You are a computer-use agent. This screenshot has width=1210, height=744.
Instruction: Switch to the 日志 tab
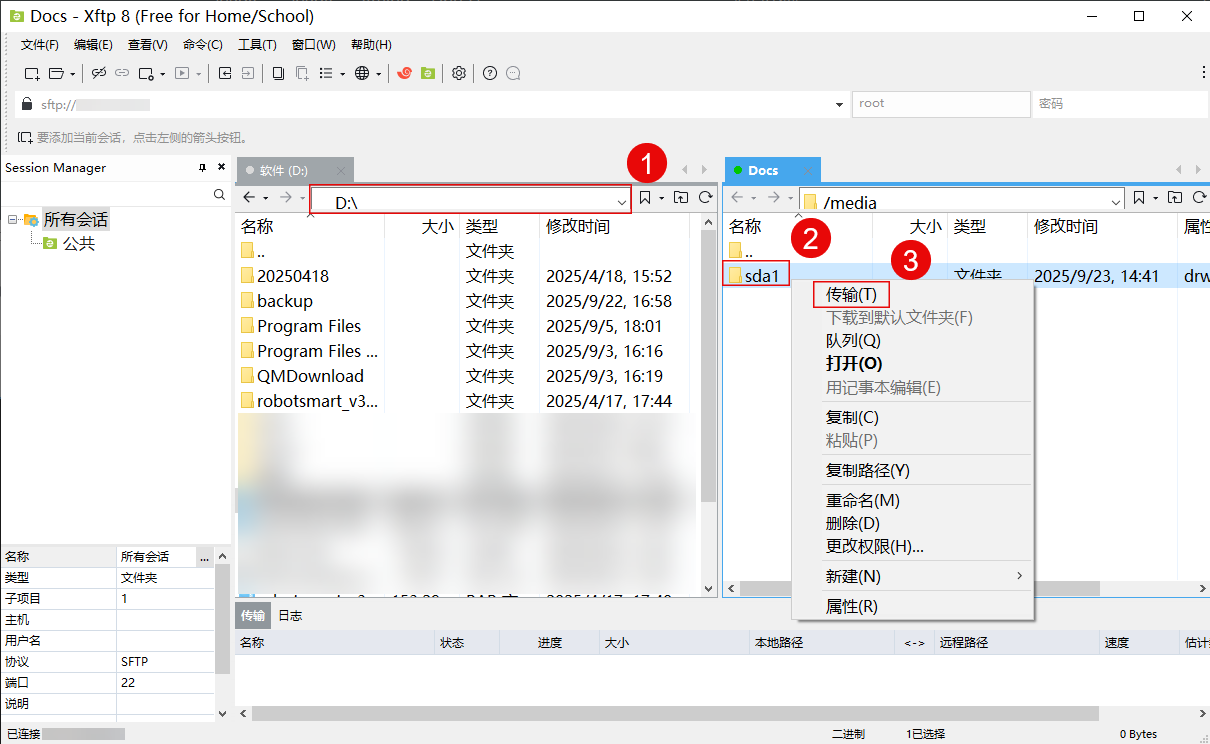[290, 616]
